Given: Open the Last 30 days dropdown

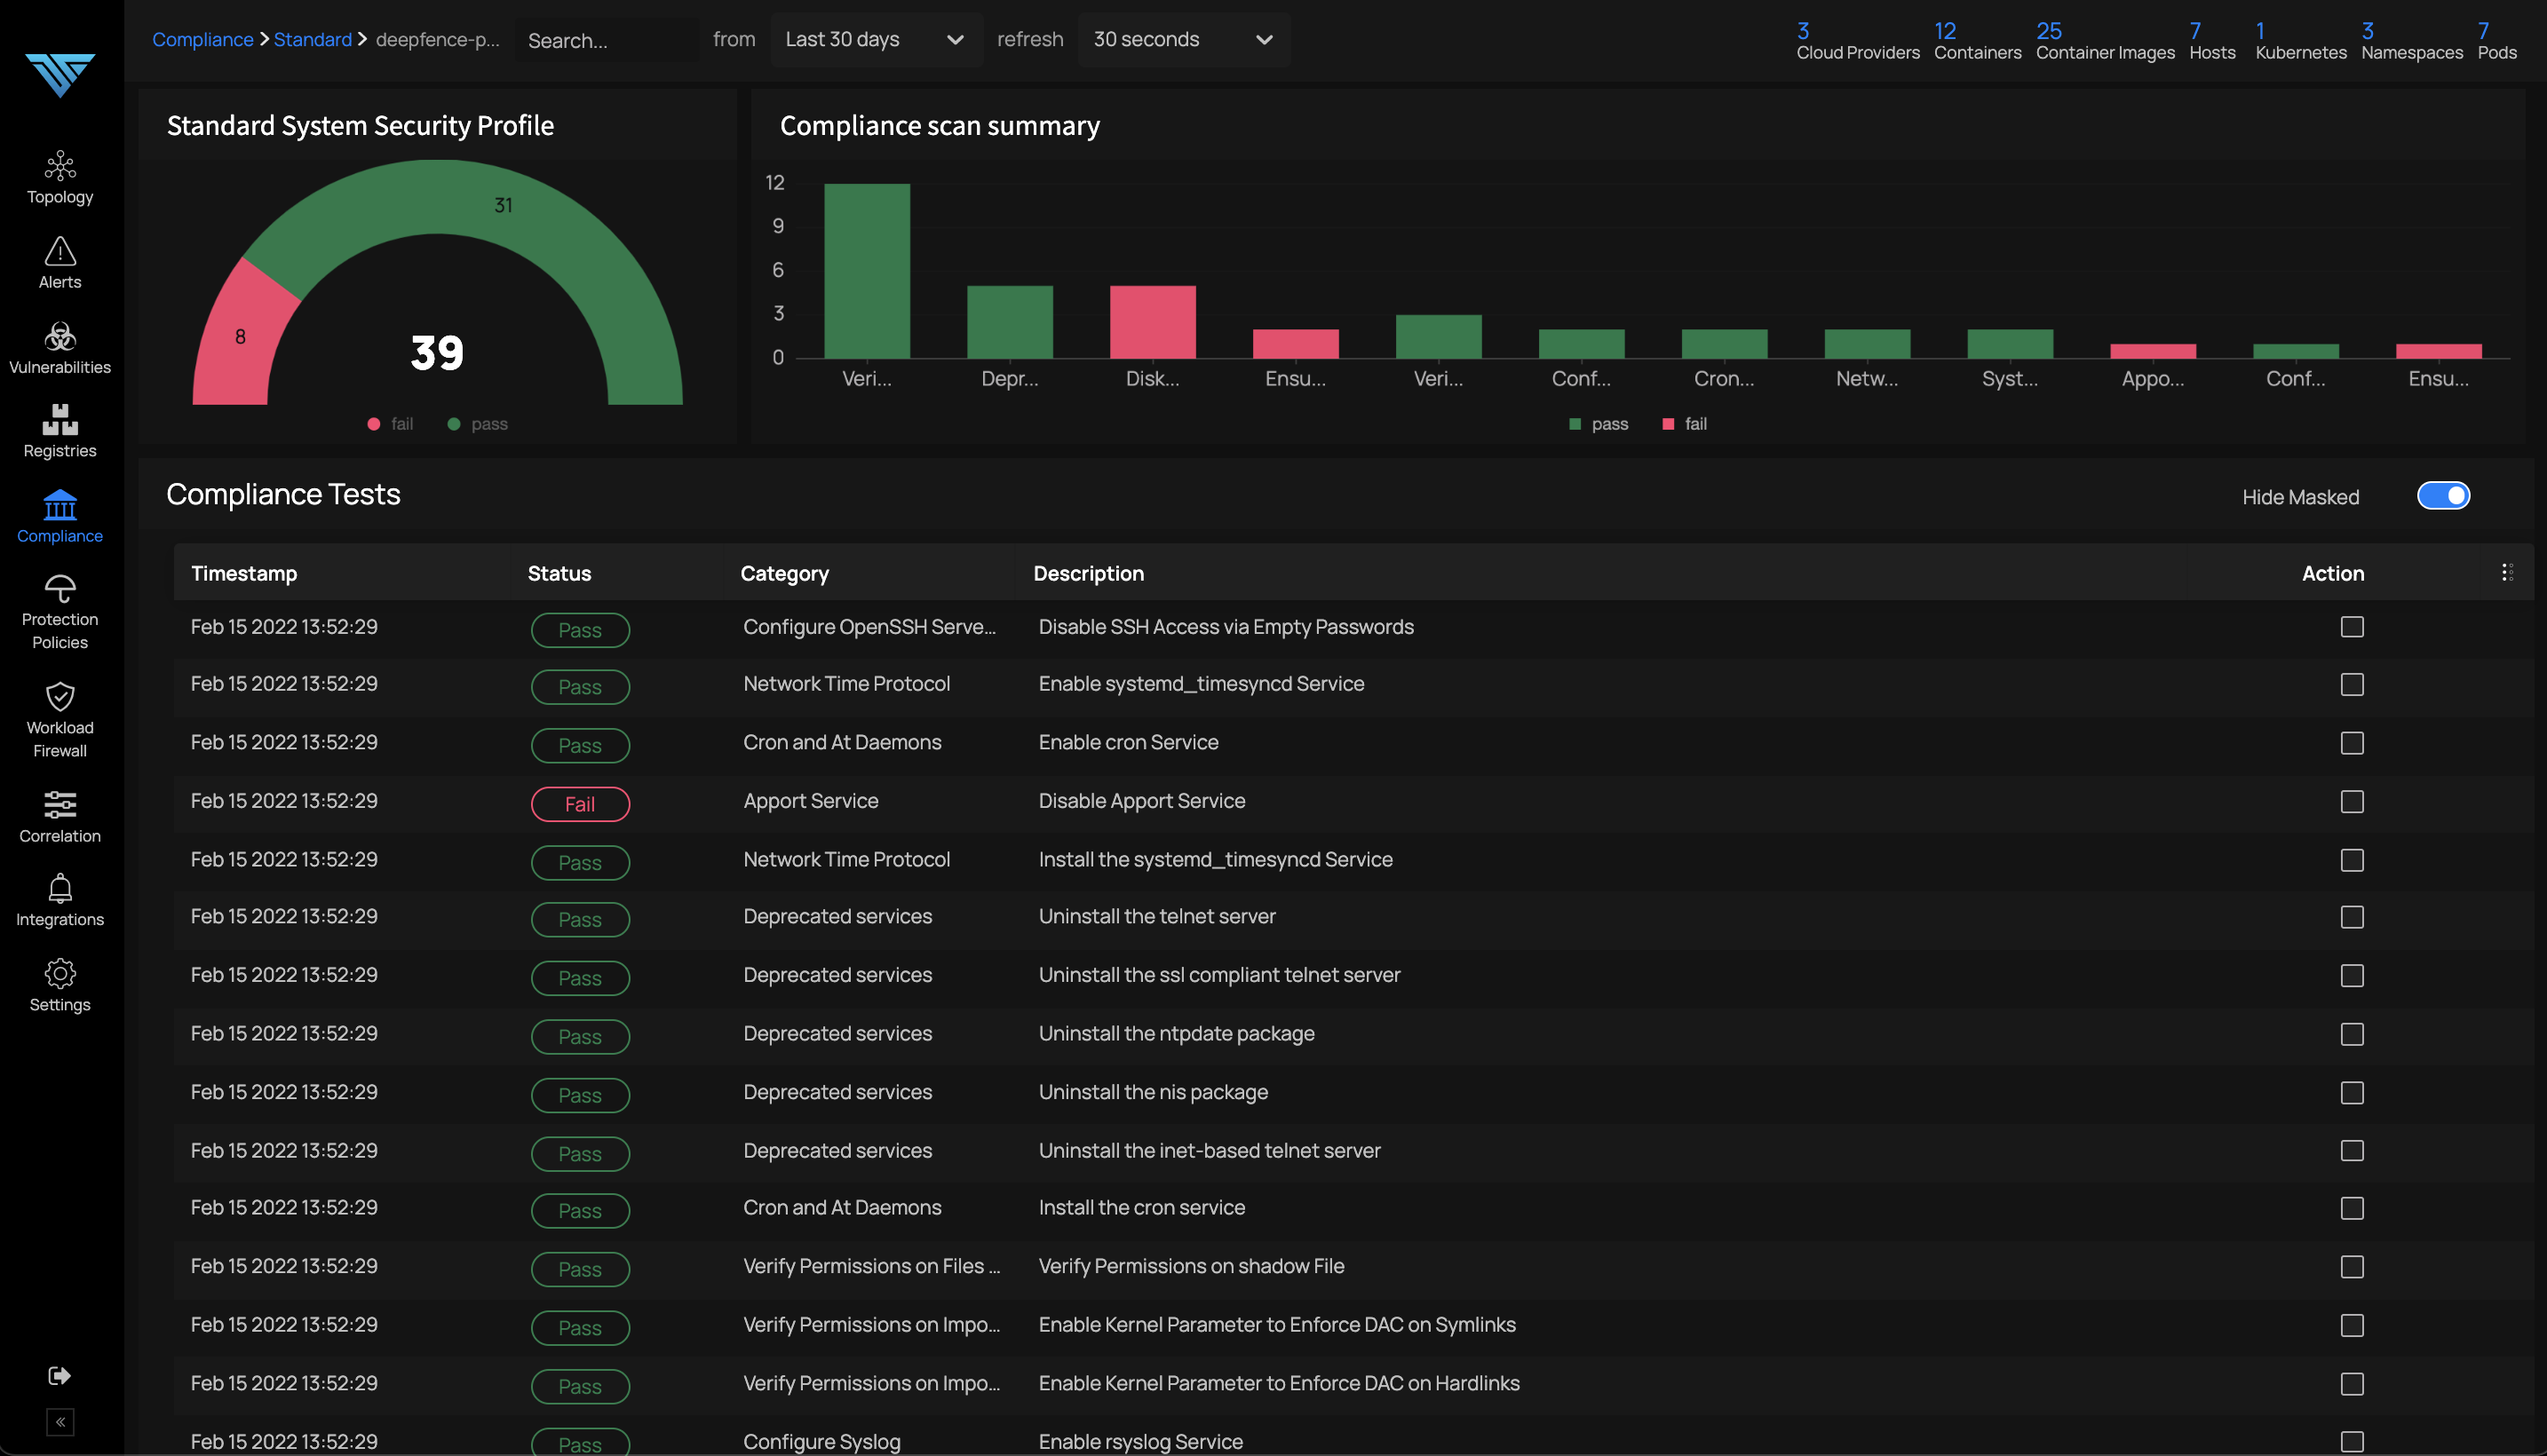Looking at the screenshot, I should coord(875,40).
